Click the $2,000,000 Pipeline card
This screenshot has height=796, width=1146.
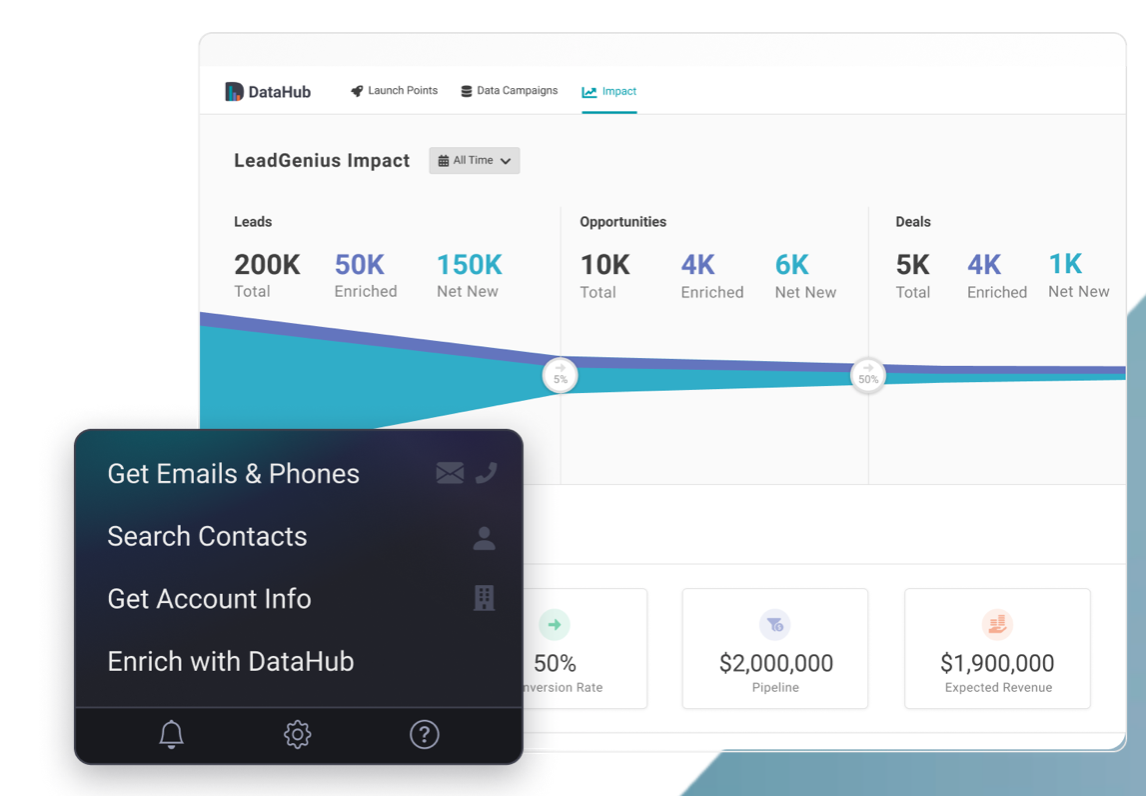tap(775, 648)
